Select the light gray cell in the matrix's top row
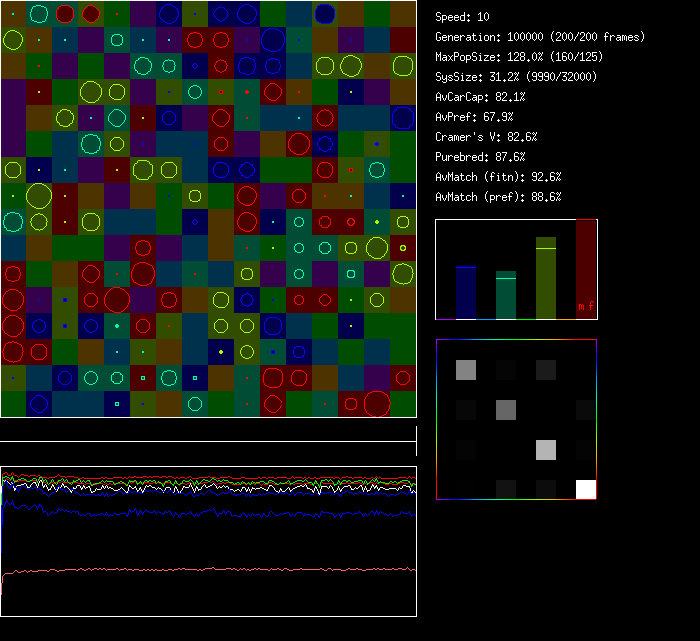Viewport: 700px width, 641px height. click(x=466, y=370)
